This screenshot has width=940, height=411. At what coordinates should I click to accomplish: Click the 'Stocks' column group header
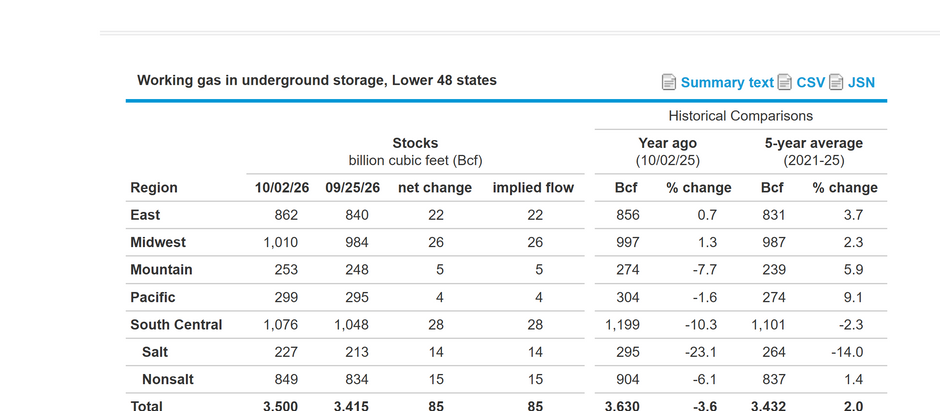(415, 143)
